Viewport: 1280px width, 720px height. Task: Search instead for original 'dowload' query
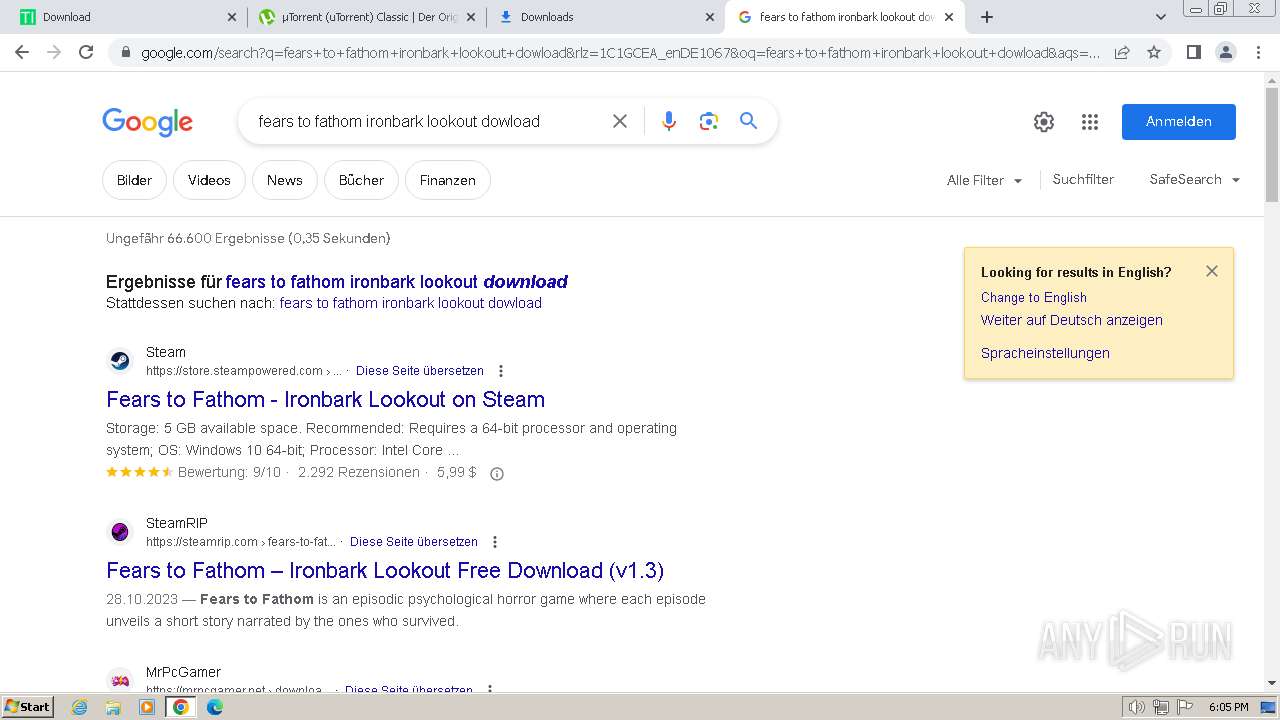click(411, 303)
